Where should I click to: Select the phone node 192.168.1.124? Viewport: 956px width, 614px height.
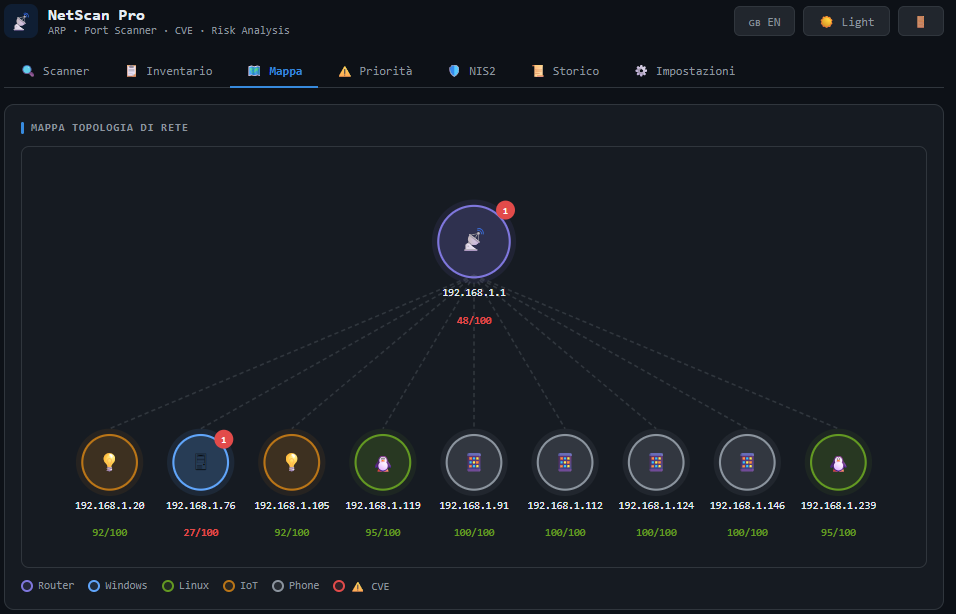pyautogui.click(x=656, y=462)
